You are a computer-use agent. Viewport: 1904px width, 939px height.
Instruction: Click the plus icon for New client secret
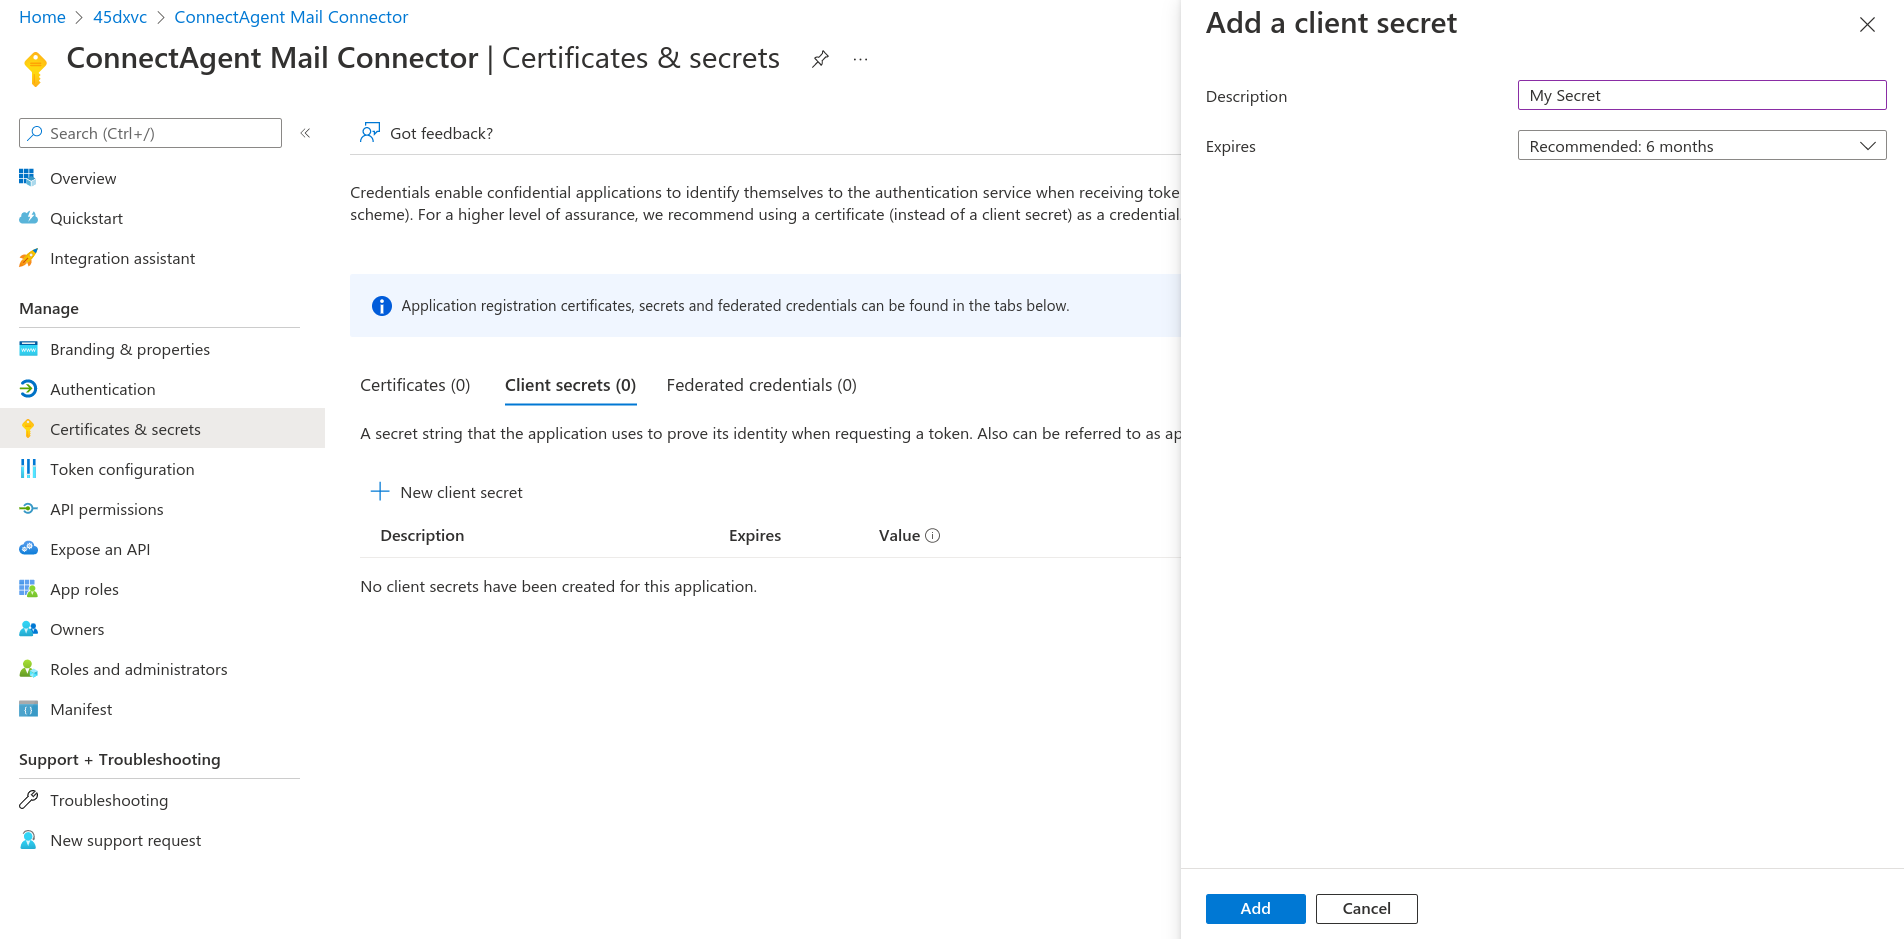pyautogui.click(x=380, y=491)
